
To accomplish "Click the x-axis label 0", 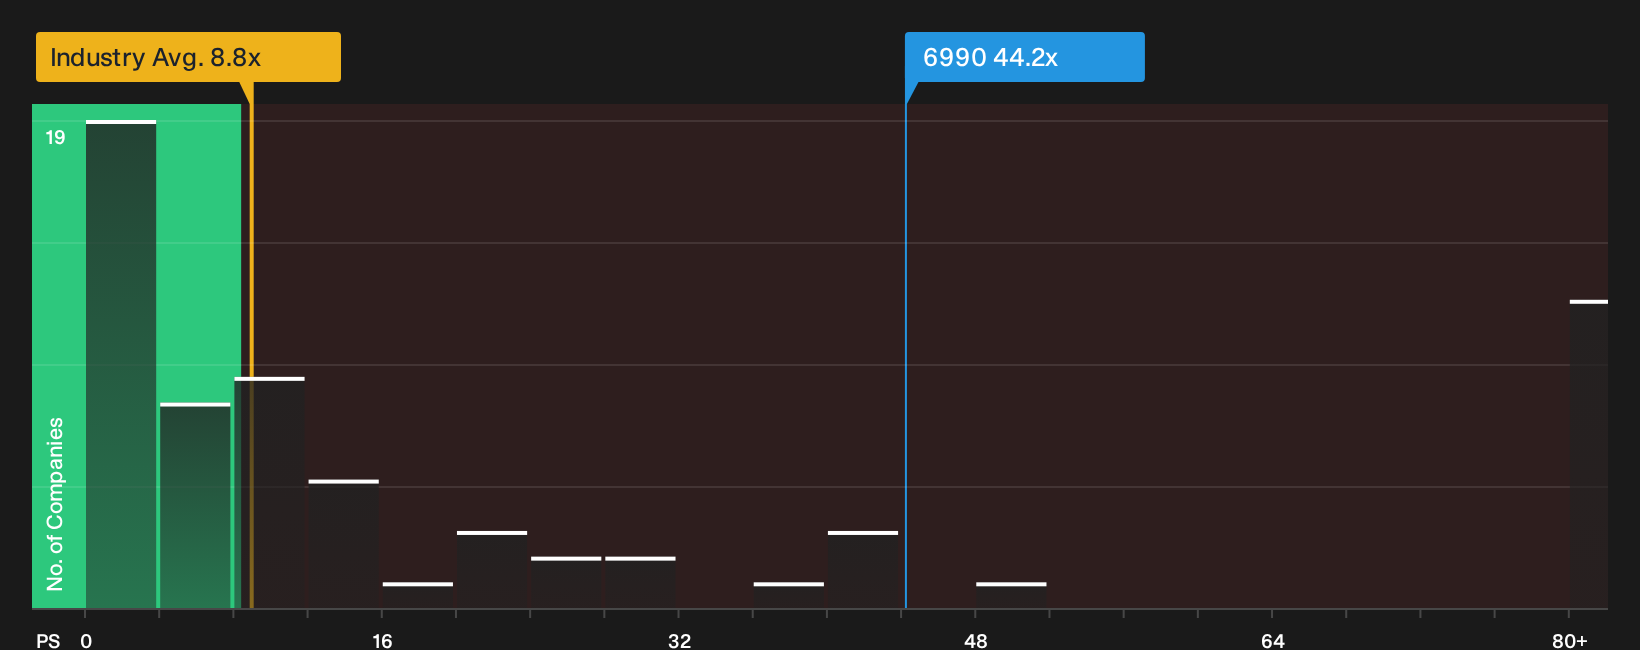I will tap(86, 640).
